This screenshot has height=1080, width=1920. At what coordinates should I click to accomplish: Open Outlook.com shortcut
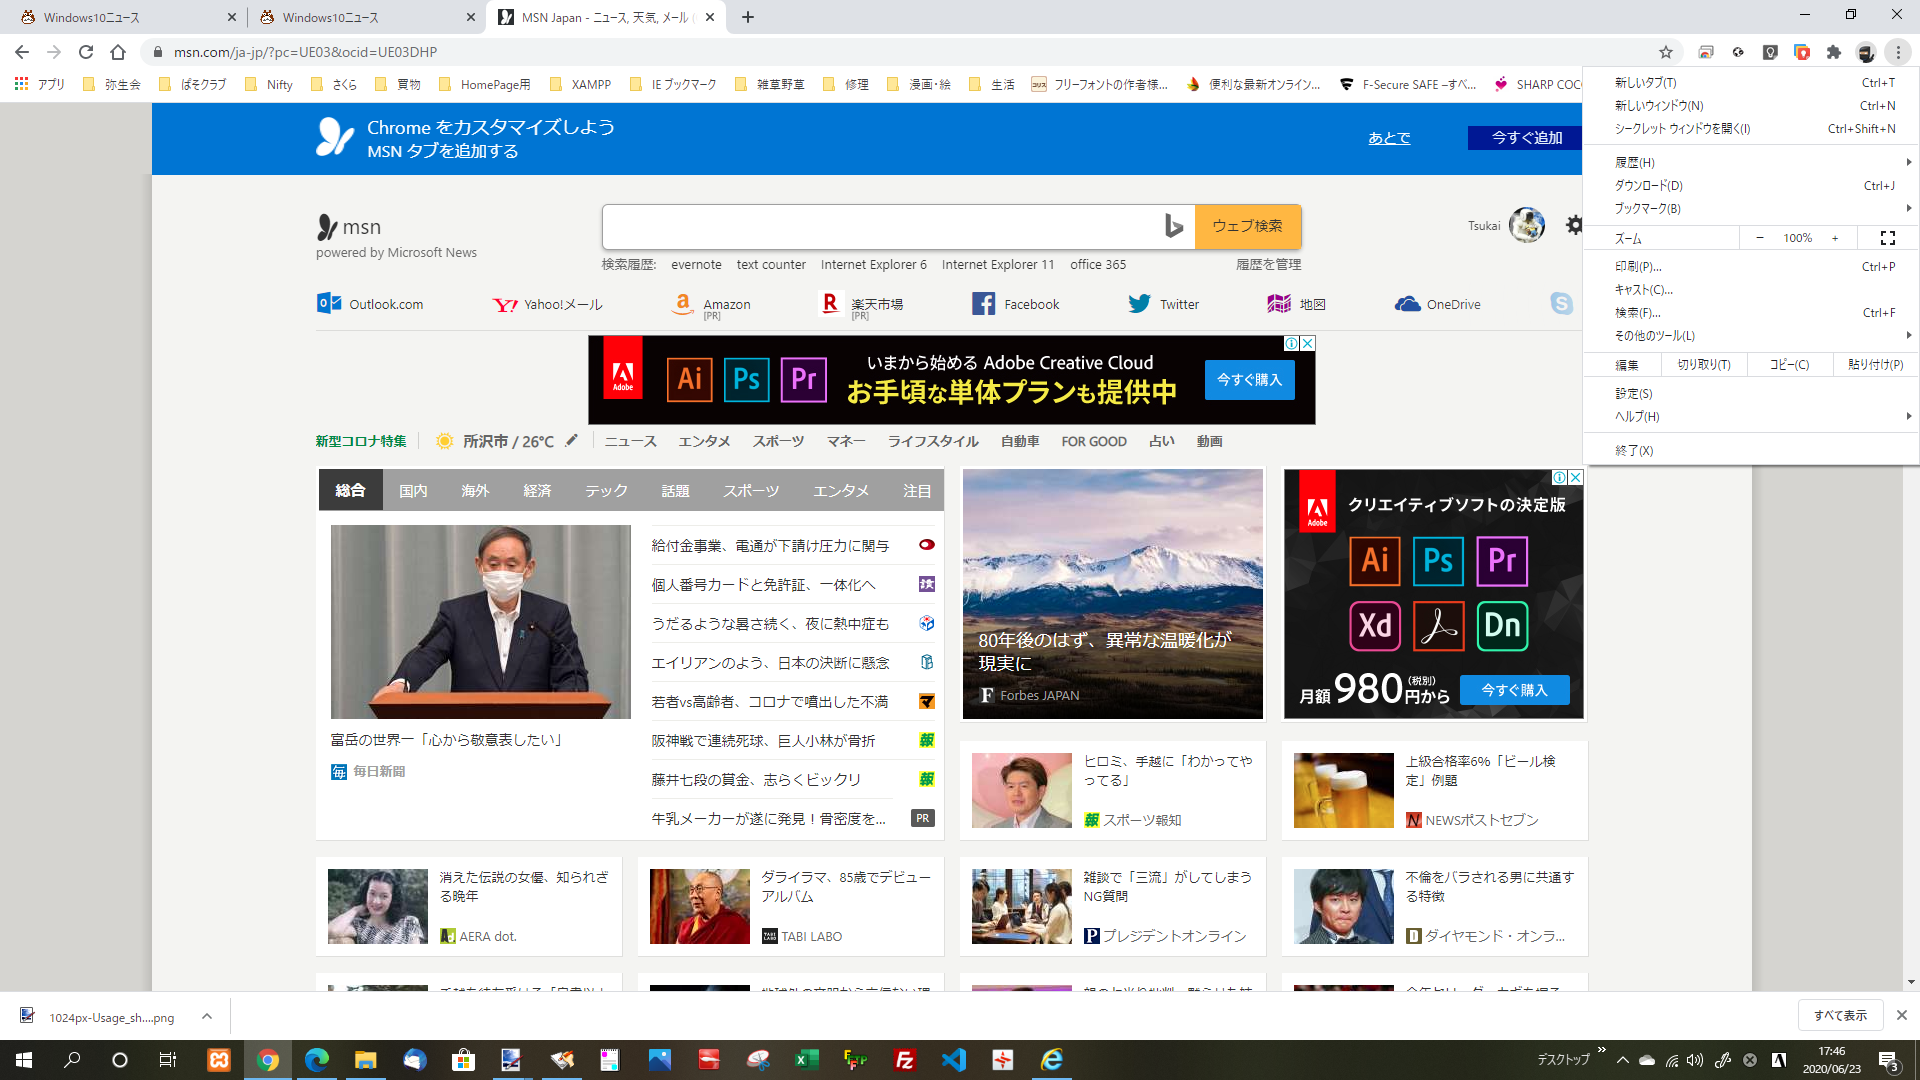coord(370,304)
